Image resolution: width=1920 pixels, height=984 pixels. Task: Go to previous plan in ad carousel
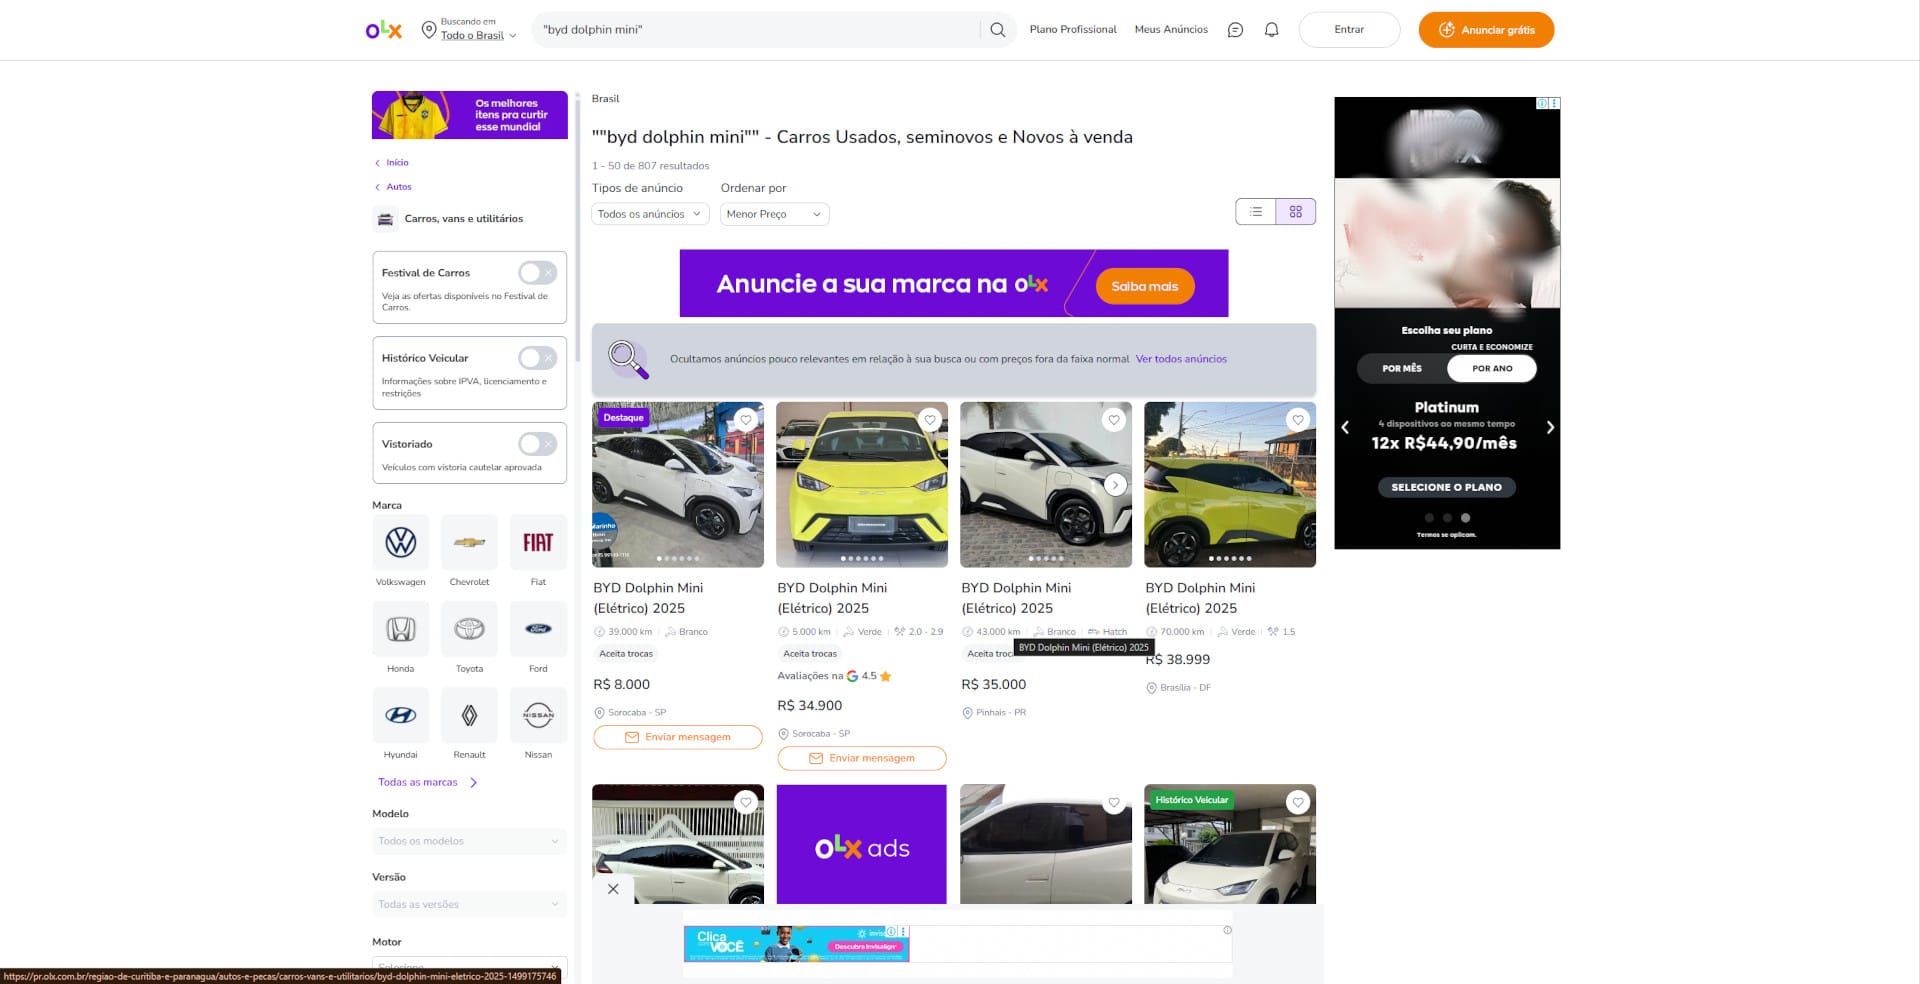(1345, 427)
